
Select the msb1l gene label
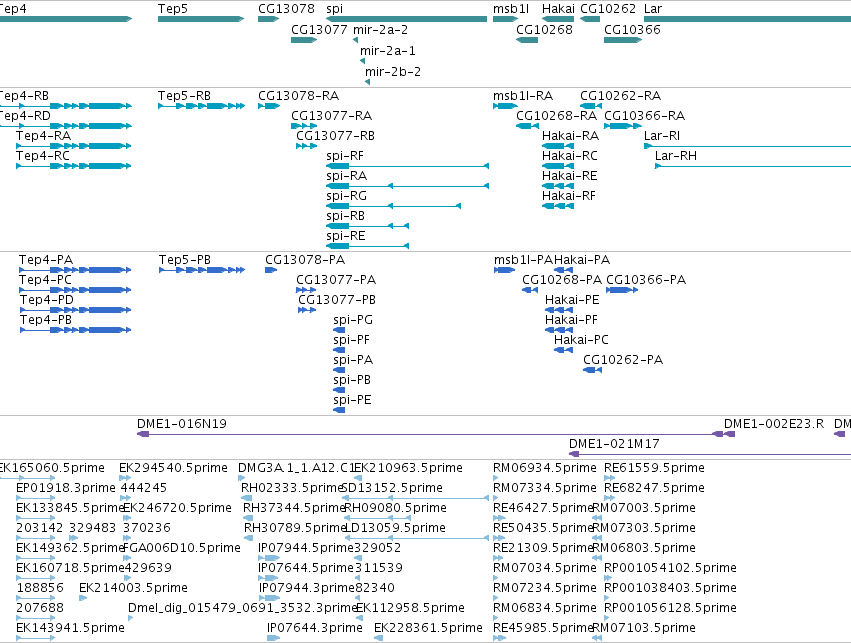[x=511, y=9]
